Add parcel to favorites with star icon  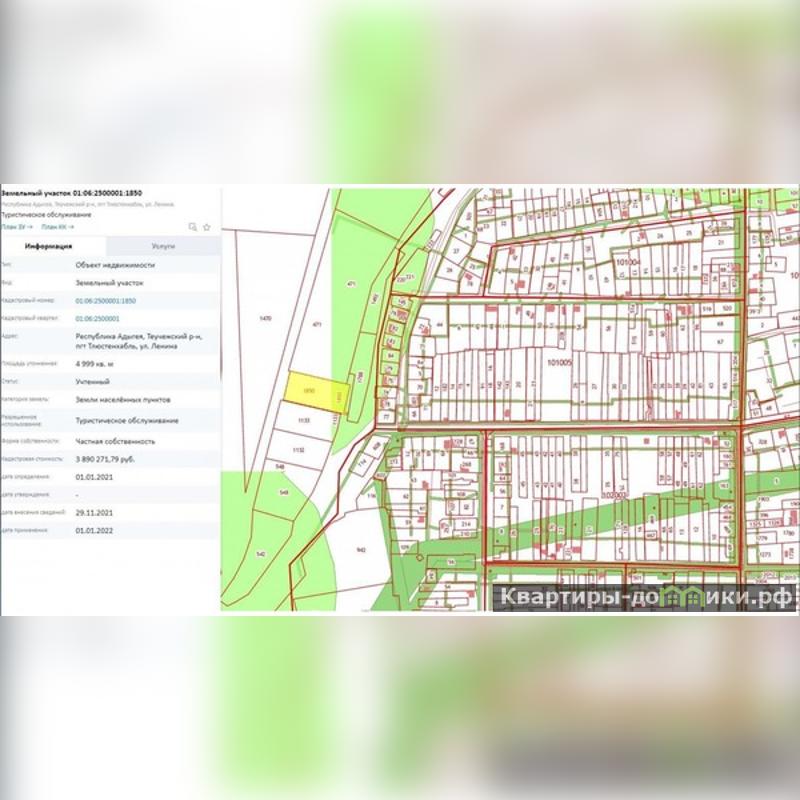click(x=207, y=227)
